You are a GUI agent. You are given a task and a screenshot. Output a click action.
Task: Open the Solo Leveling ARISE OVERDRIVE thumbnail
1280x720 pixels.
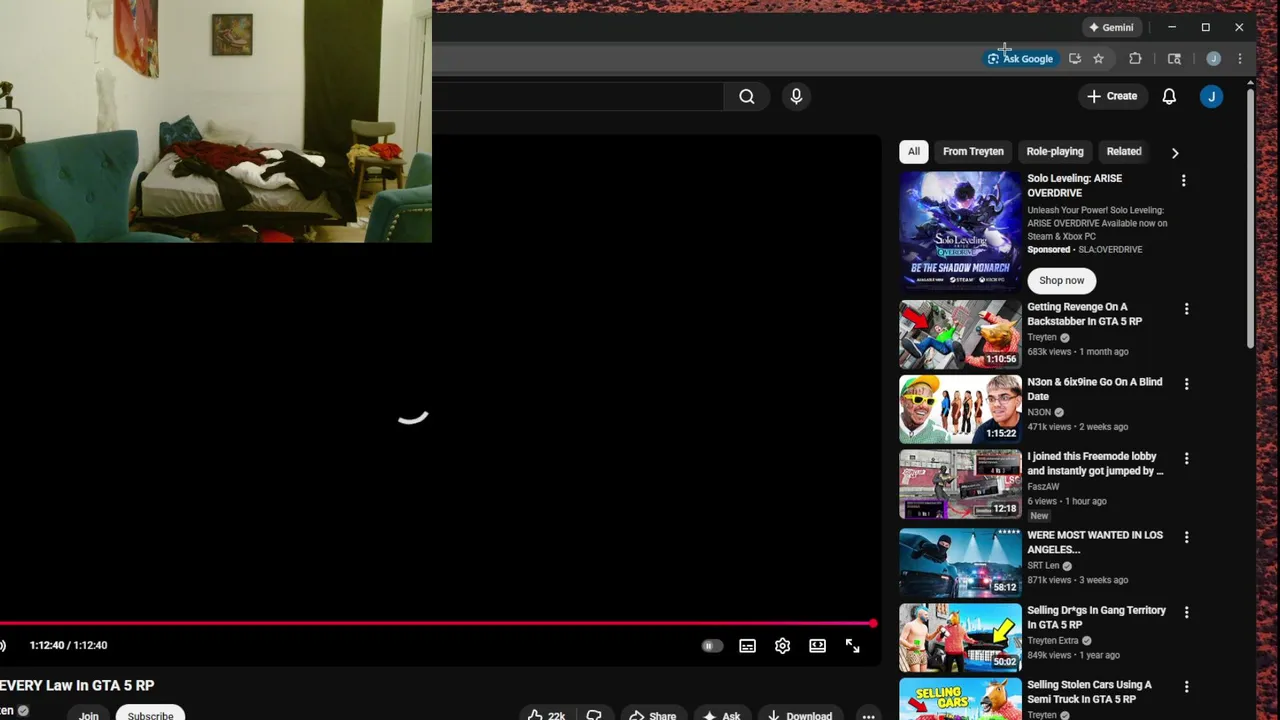click(960, 231)
